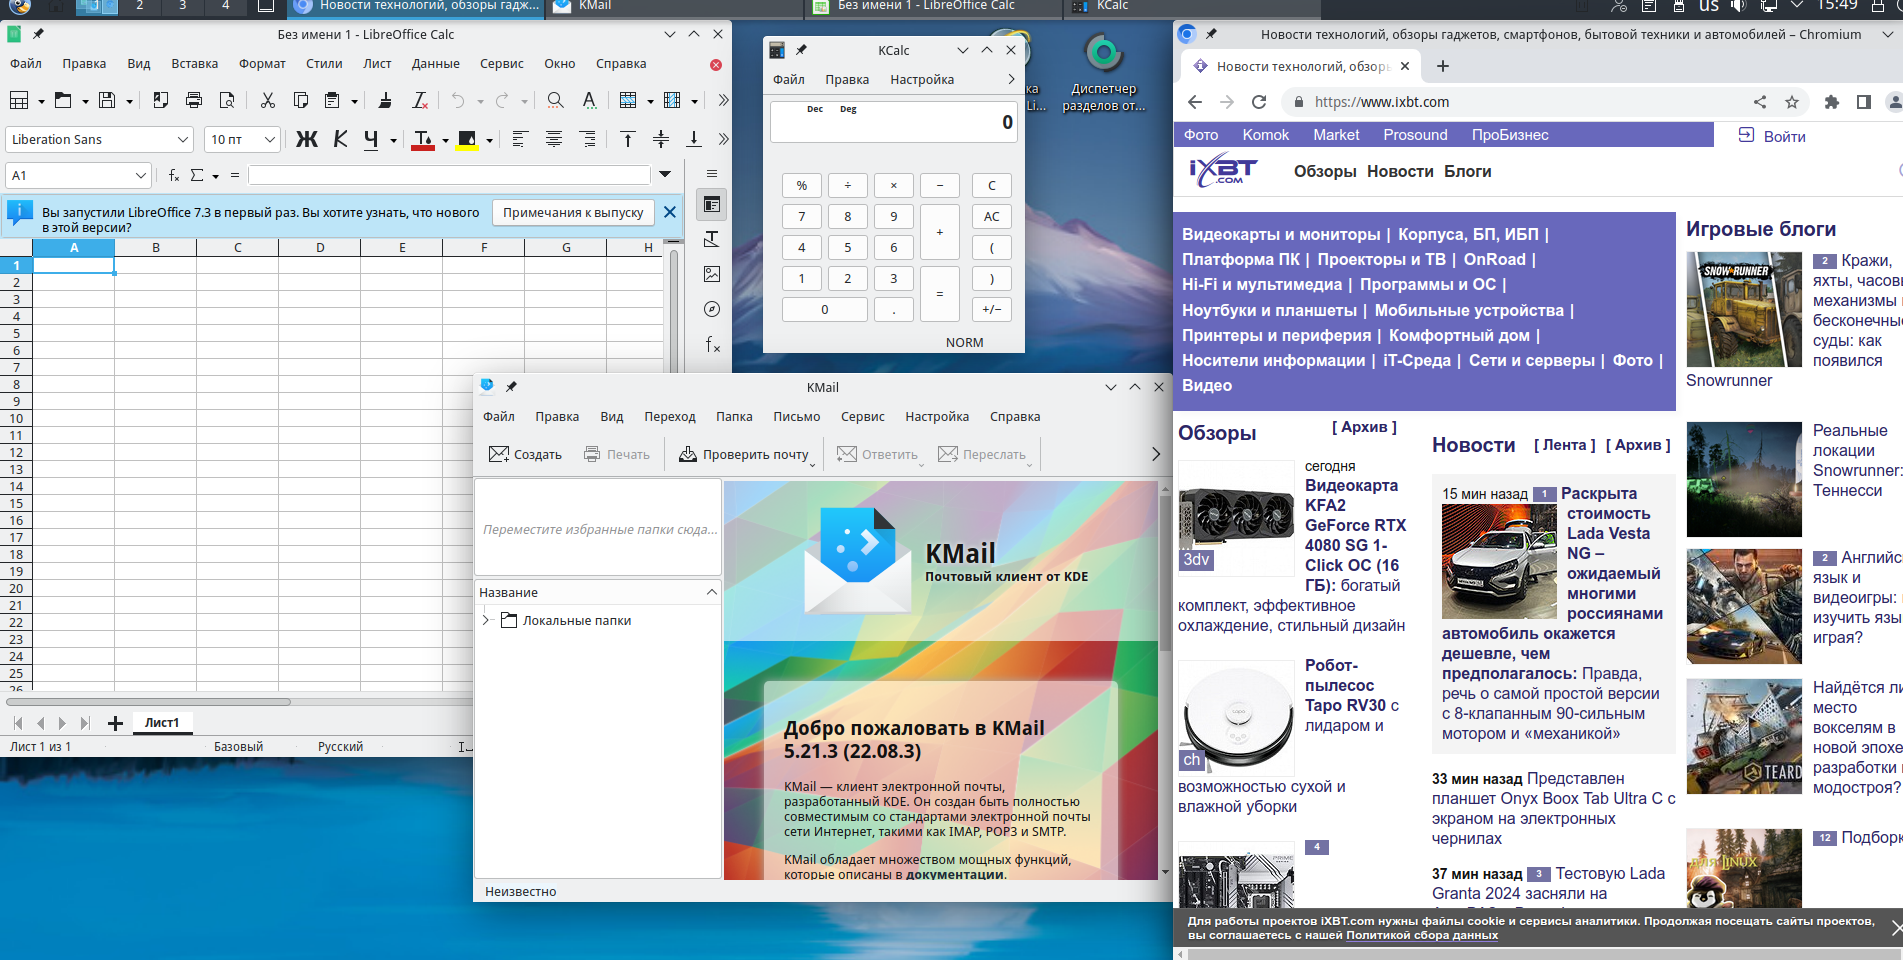Open the 10 пт font size dropdown
Screen dimensions: 1903x960
click(x=269, y=139)
